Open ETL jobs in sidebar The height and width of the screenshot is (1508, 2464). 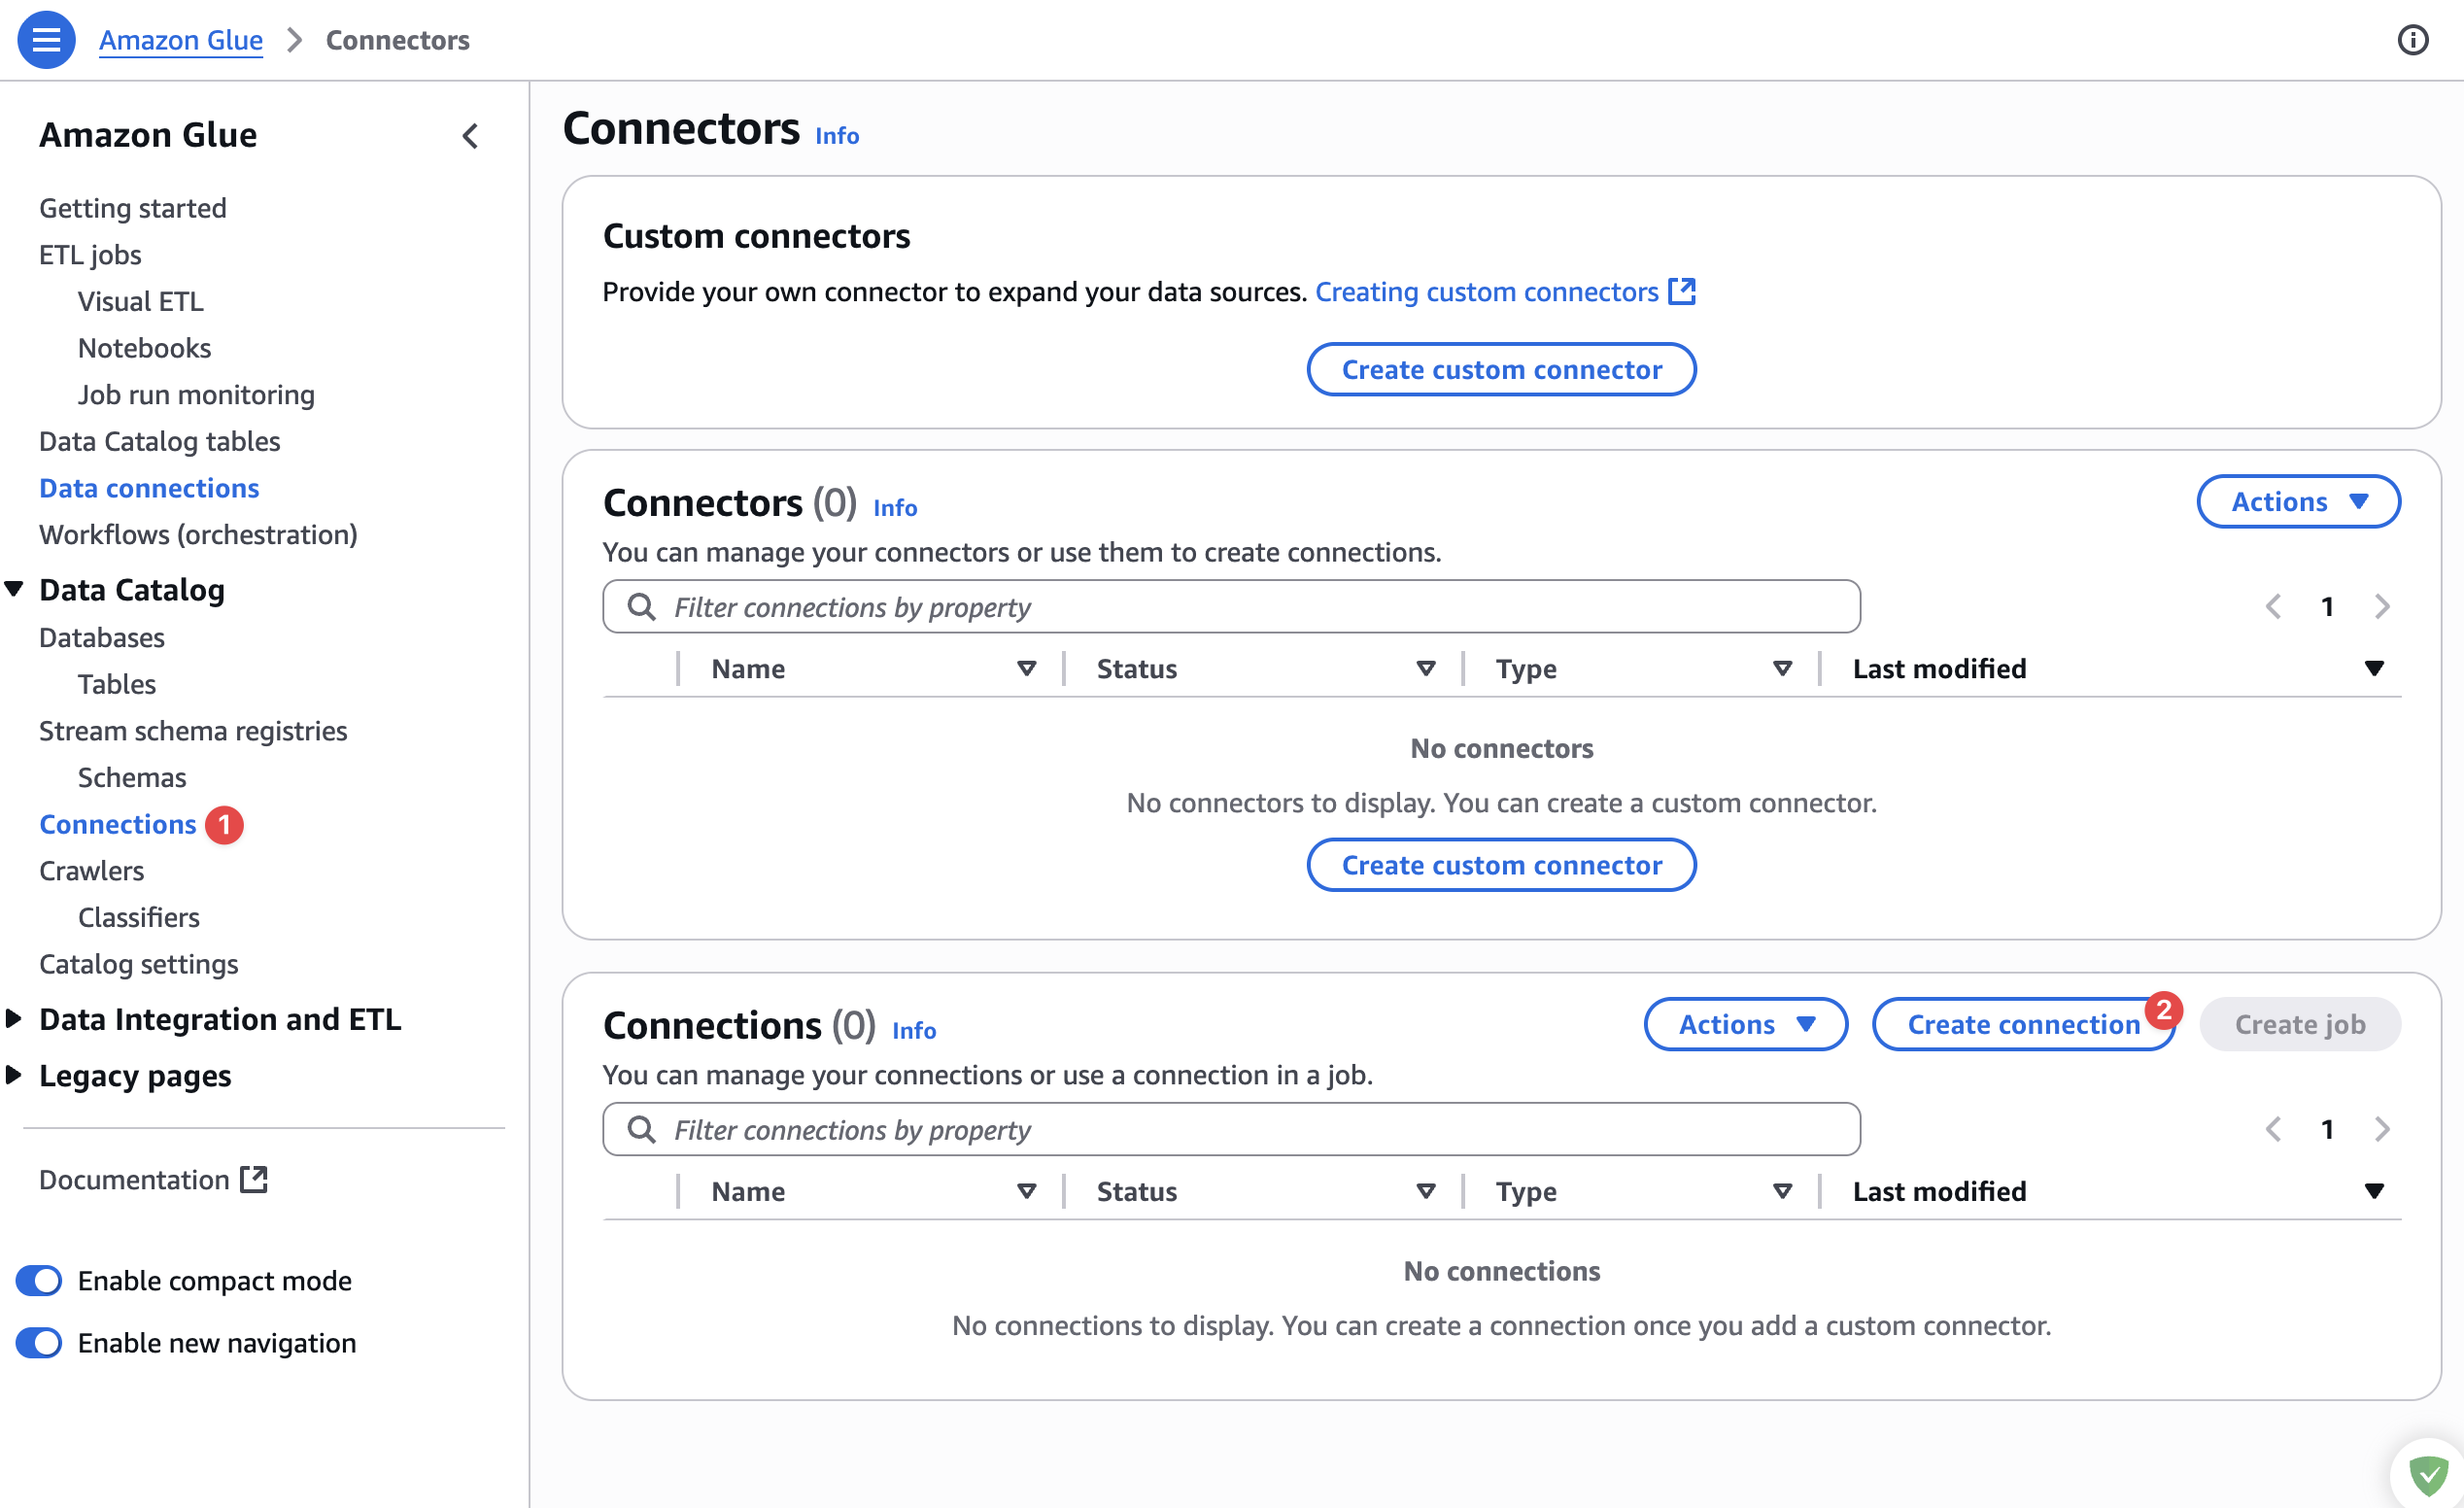tap(90, 255)
